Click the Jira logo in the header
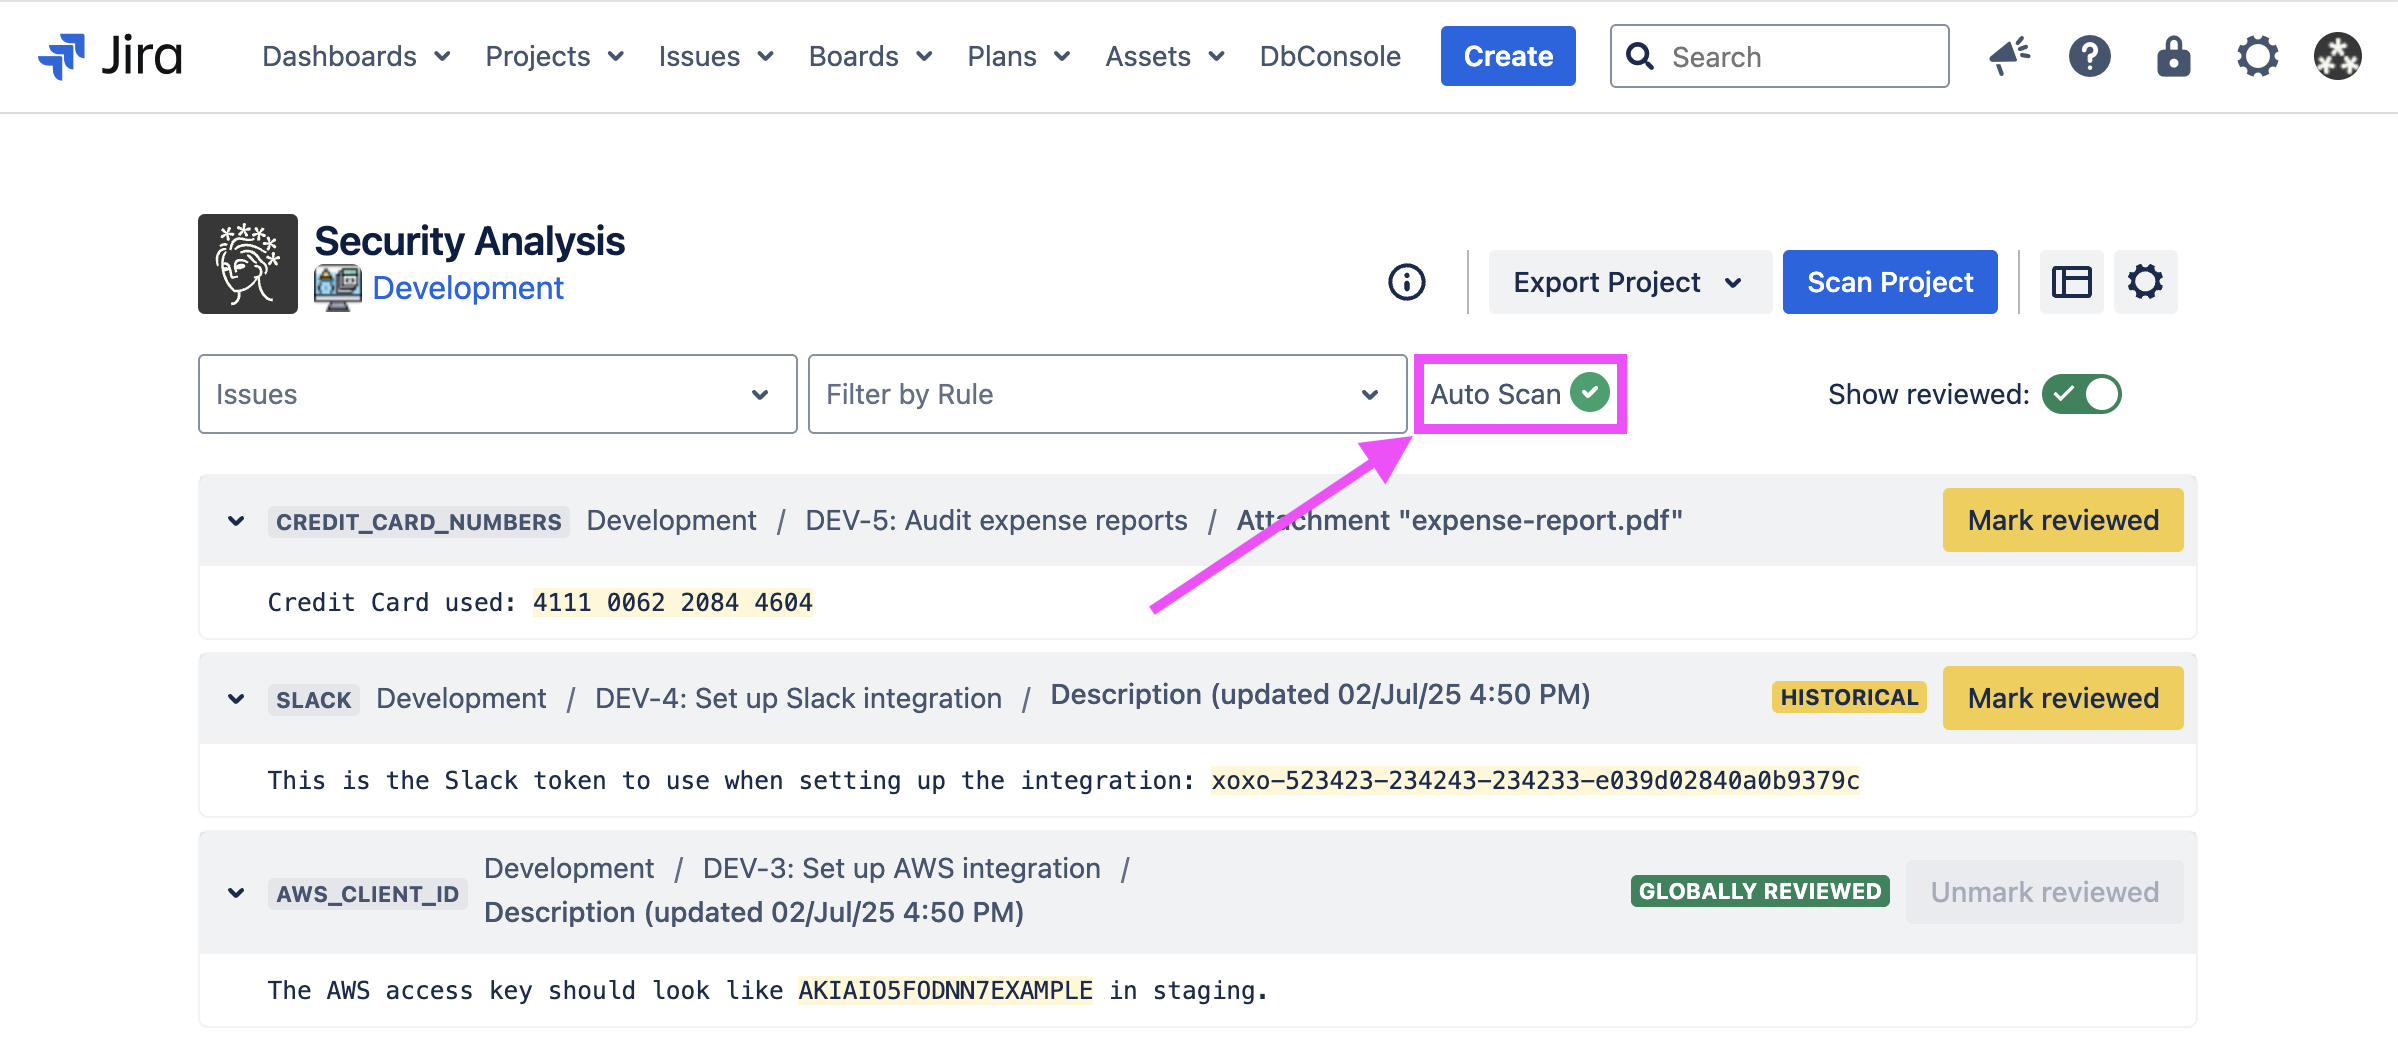 [x=110, y=56]
